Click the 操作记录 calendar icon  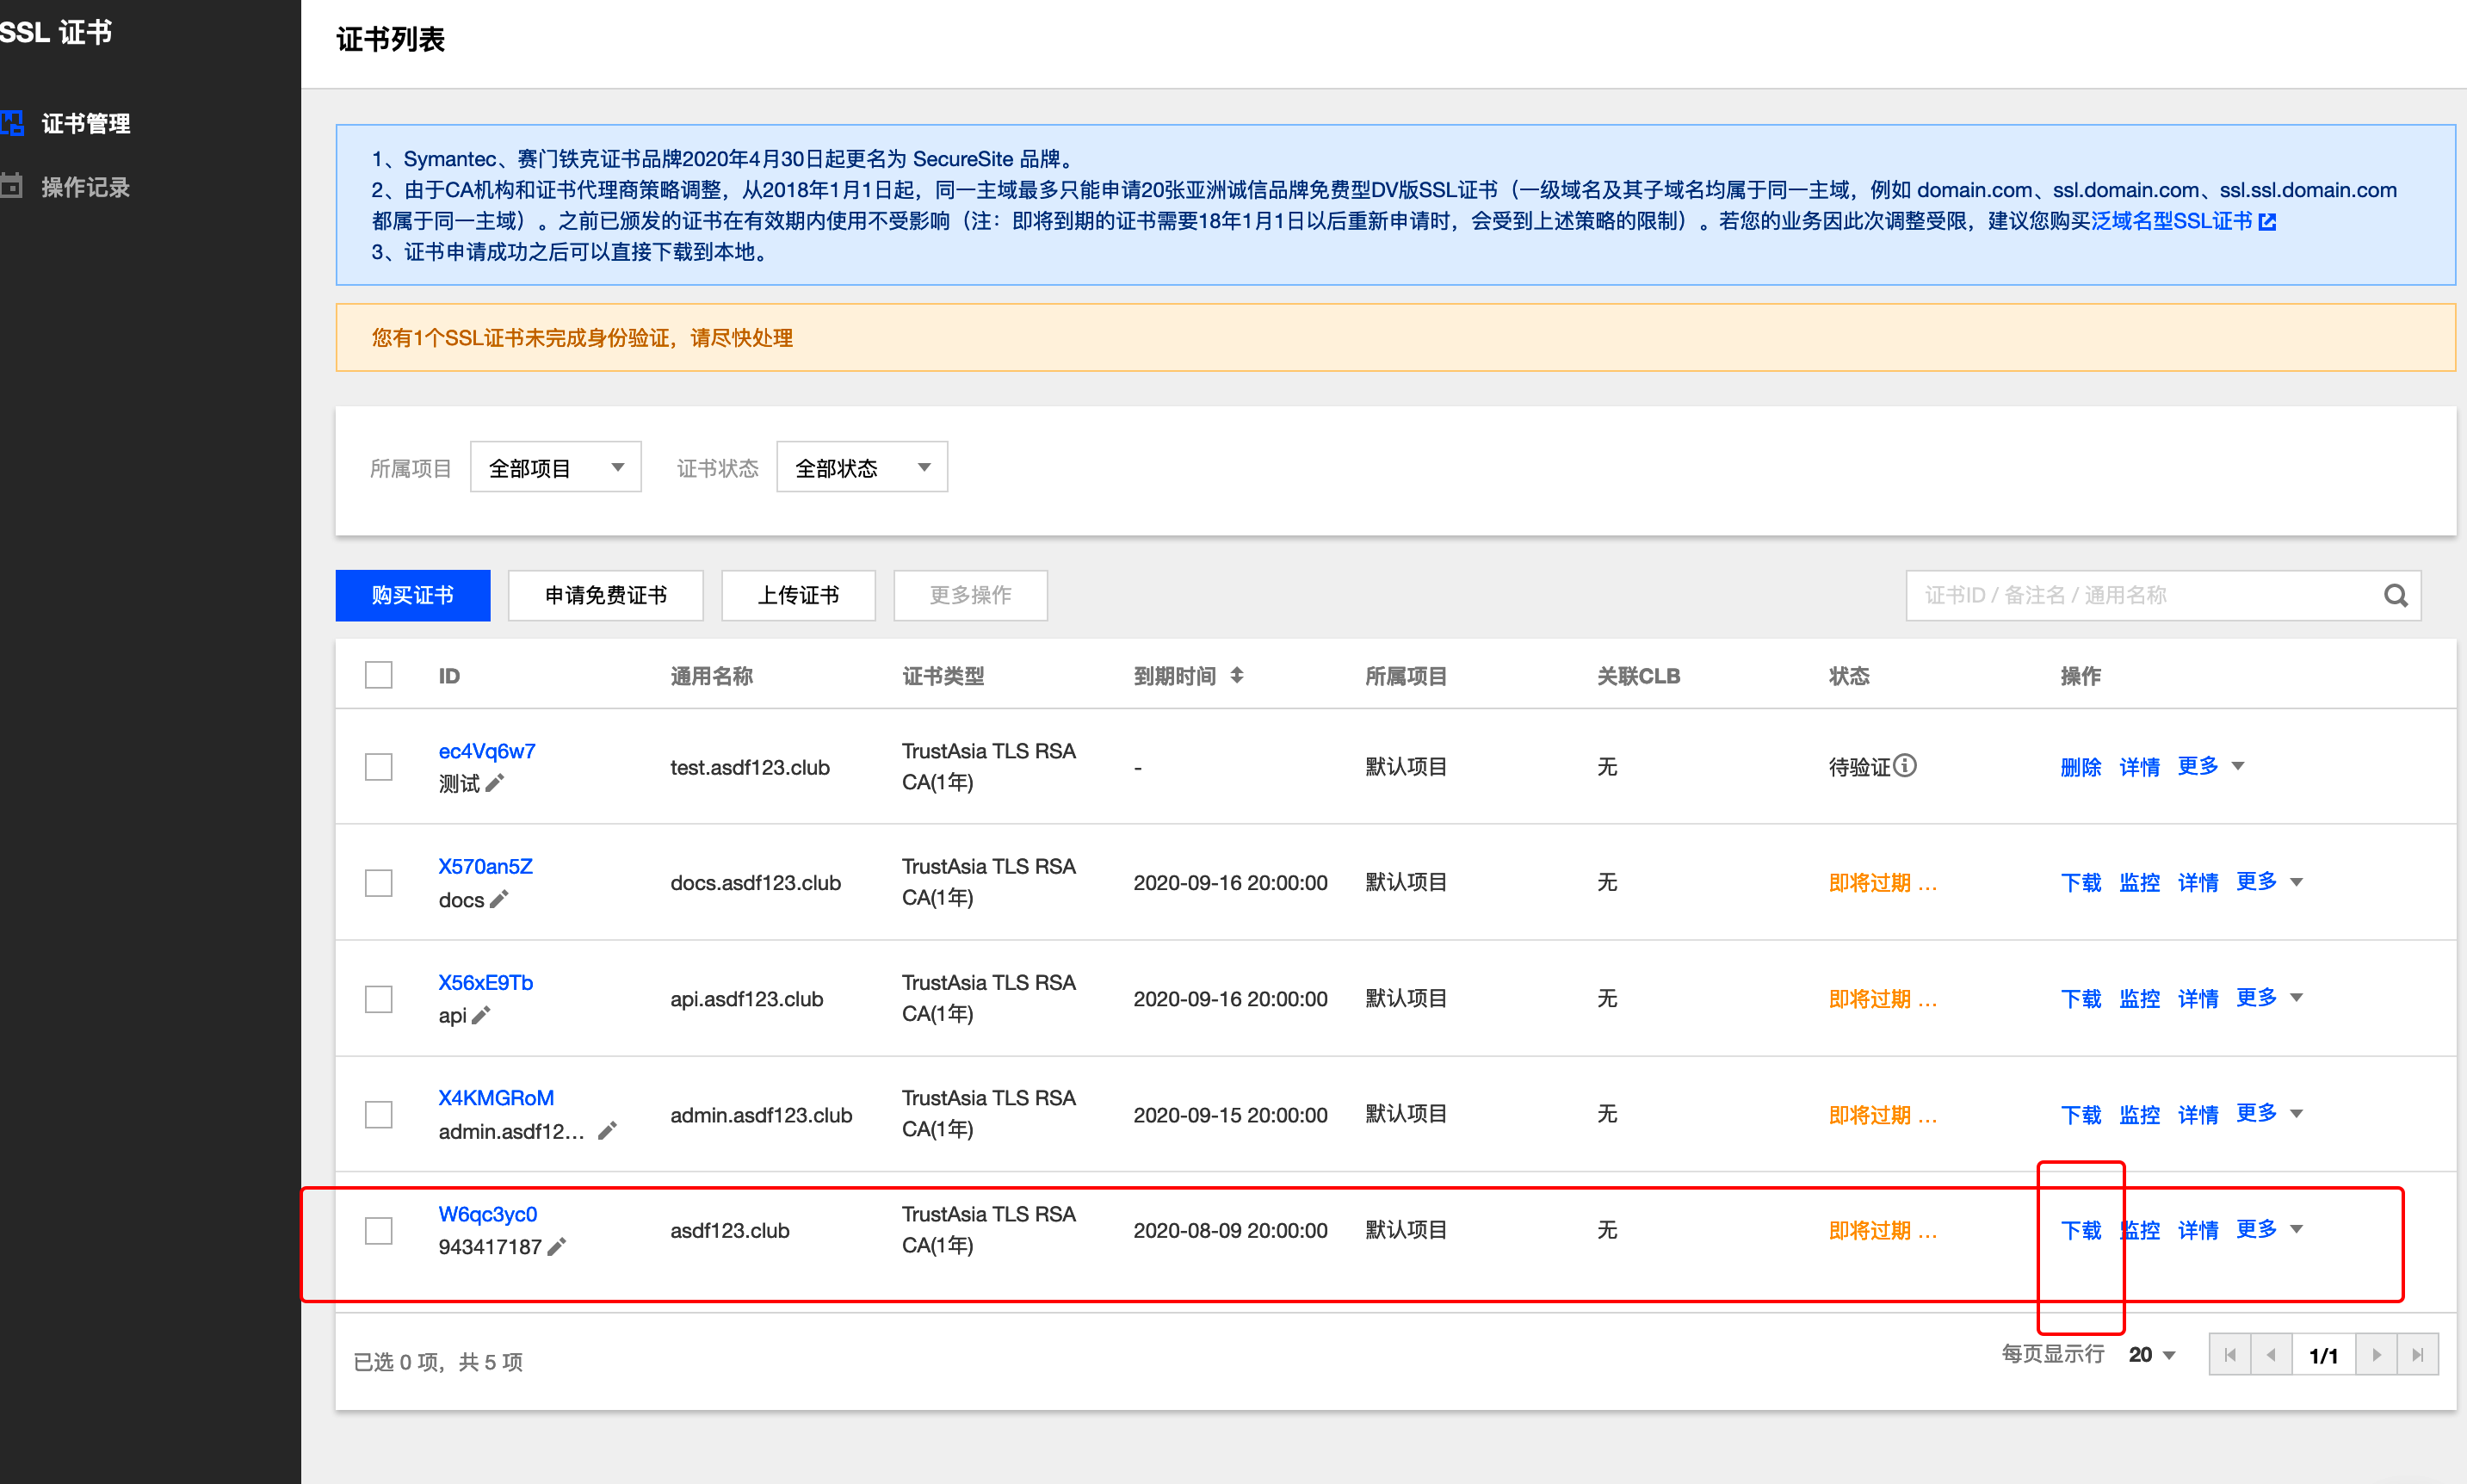tap(12, 186)
